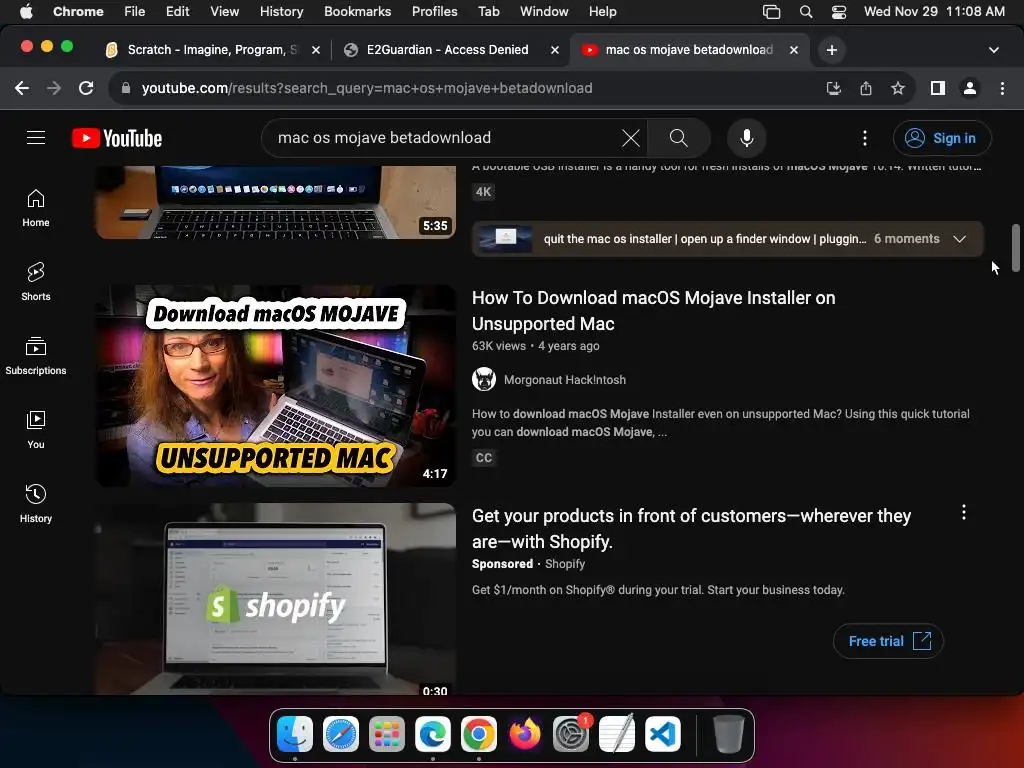Open the Download macOS MOJAVE thumbnail

[276, 385]
